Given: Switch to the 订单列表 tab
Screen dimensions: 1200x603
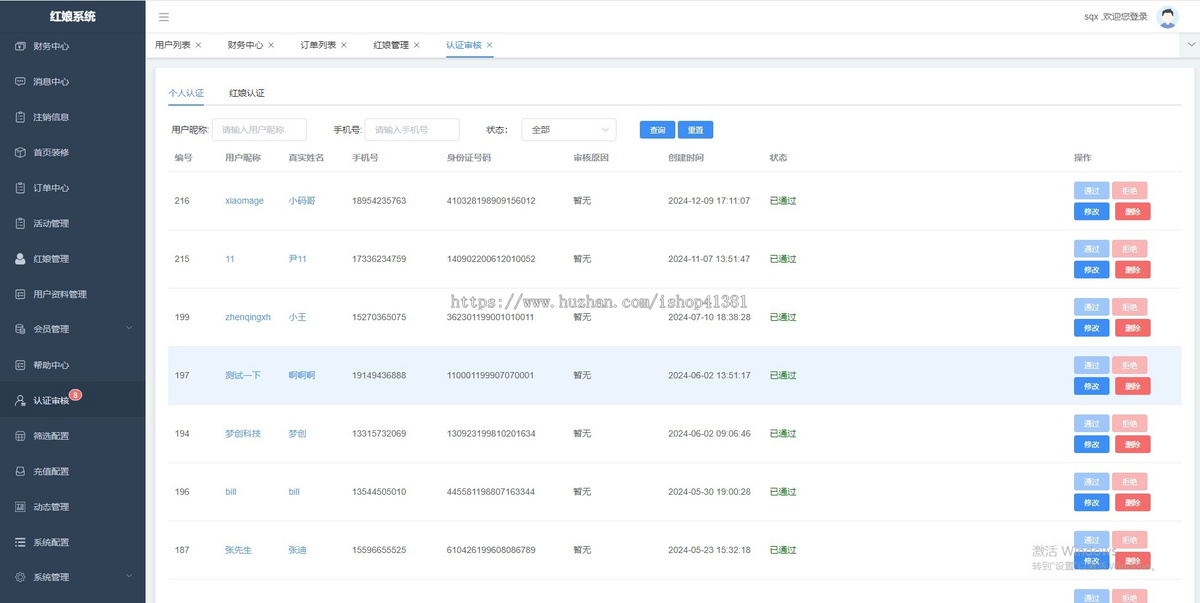Looking at the screenshot, I should click(318, 45).
